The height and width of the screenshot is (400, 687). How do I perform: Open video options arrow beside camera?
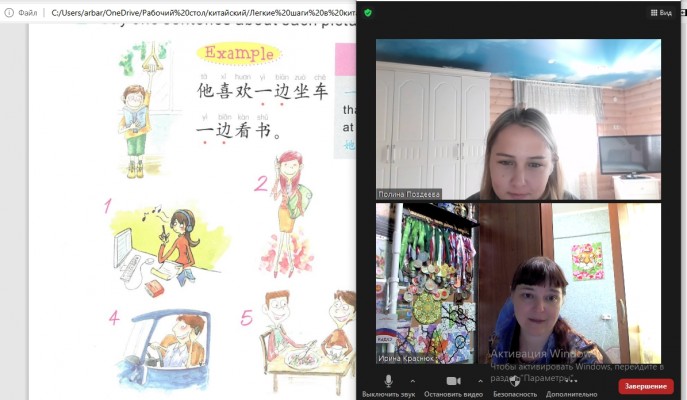(481, 381)
